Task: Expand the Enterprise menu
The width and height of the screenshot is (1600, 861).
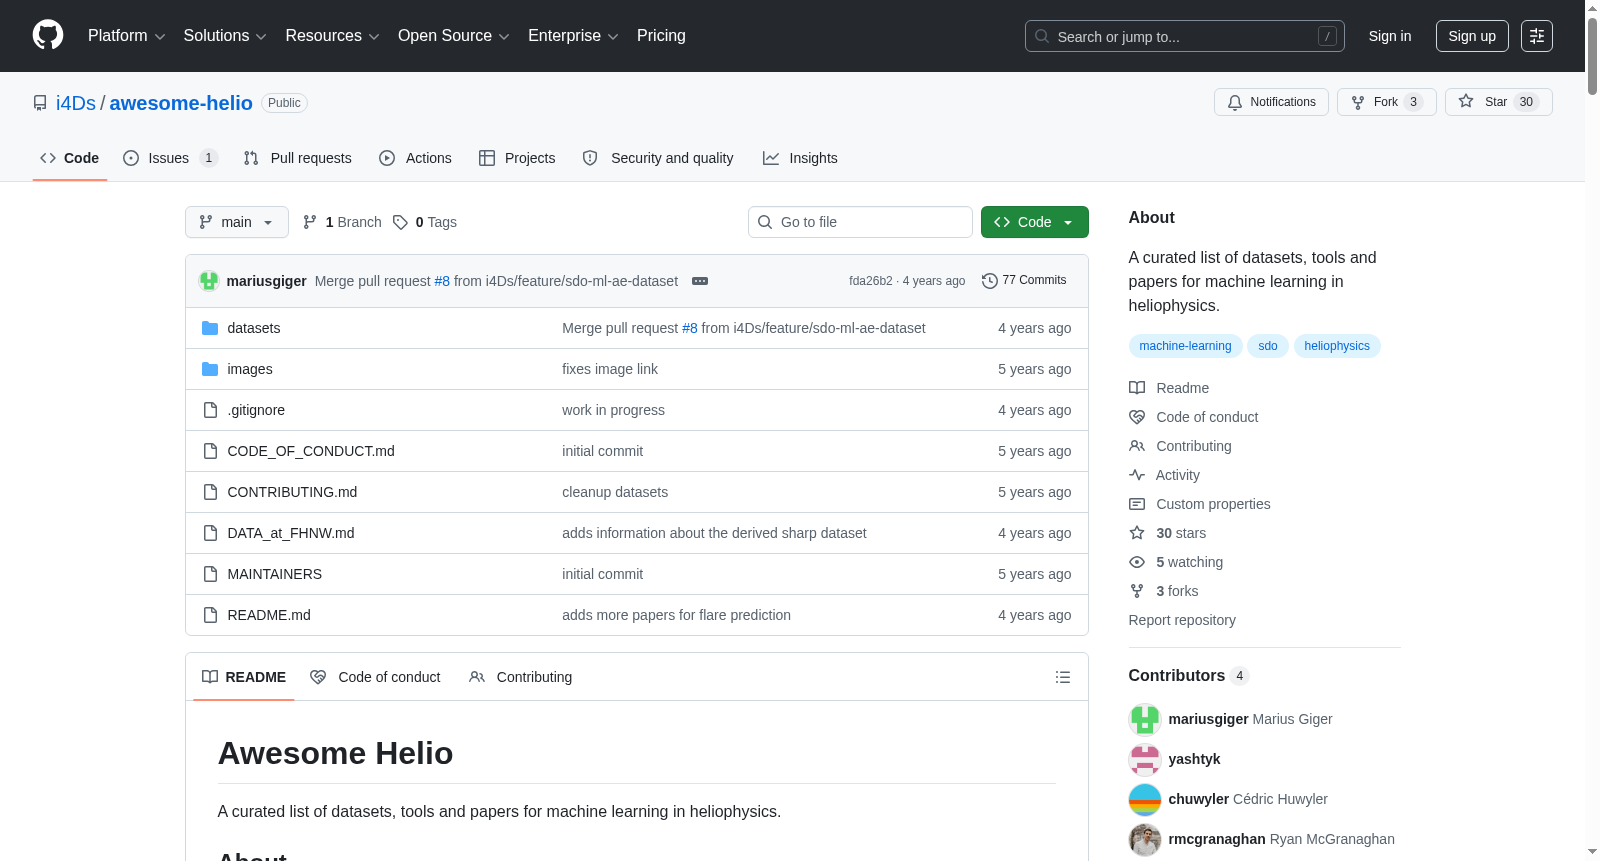Action: (x=573, y=36)
